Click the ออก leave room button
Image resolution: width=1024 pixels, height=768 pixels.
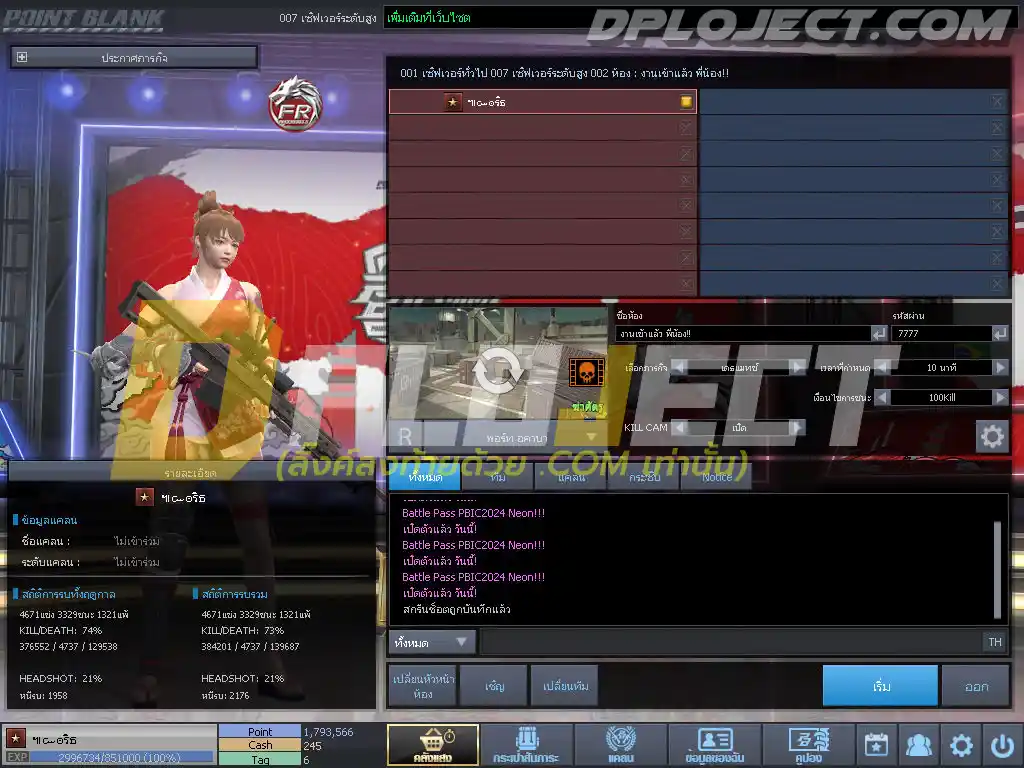(976, 686)
